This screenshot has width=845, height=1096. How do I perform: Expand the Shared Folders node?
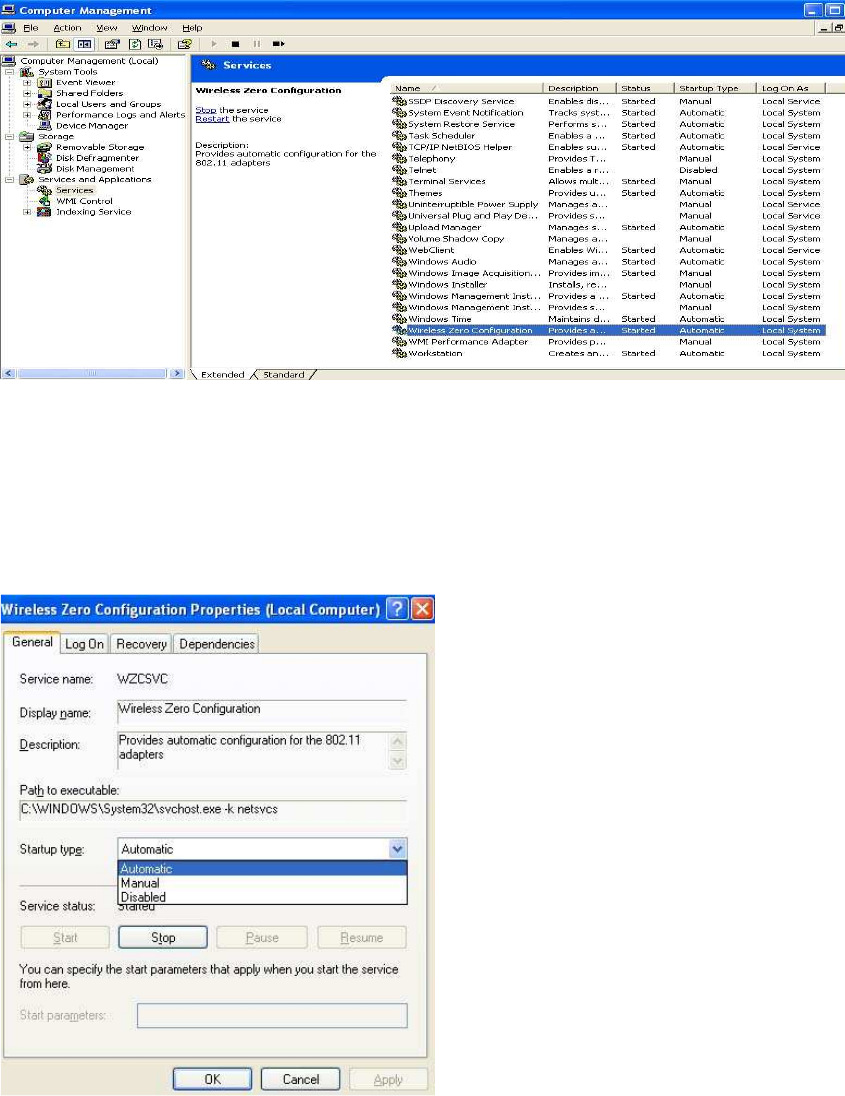pos(27,93)
